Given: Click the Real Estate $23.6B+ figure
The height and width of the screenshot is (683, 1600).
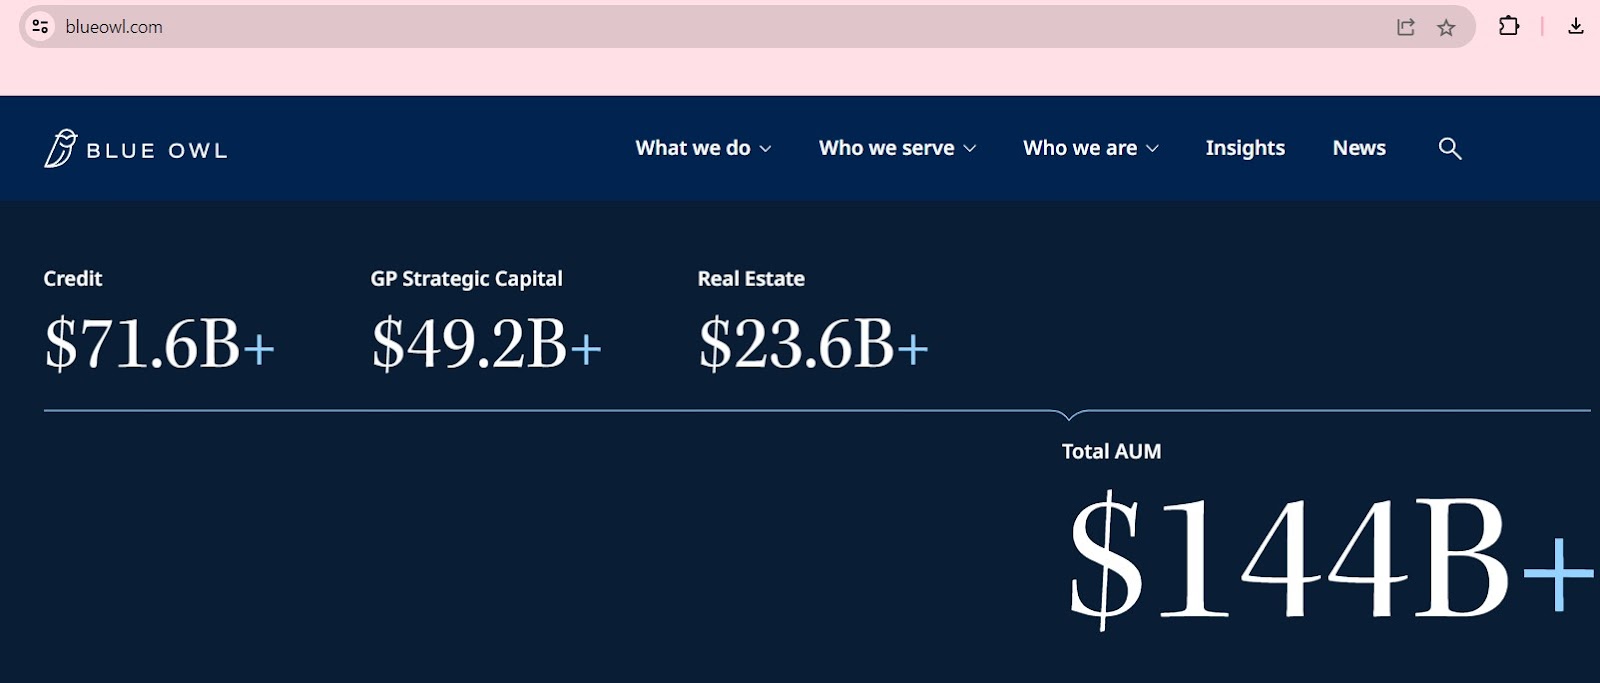Looking at the screenshot, I should tap(813, 344).
